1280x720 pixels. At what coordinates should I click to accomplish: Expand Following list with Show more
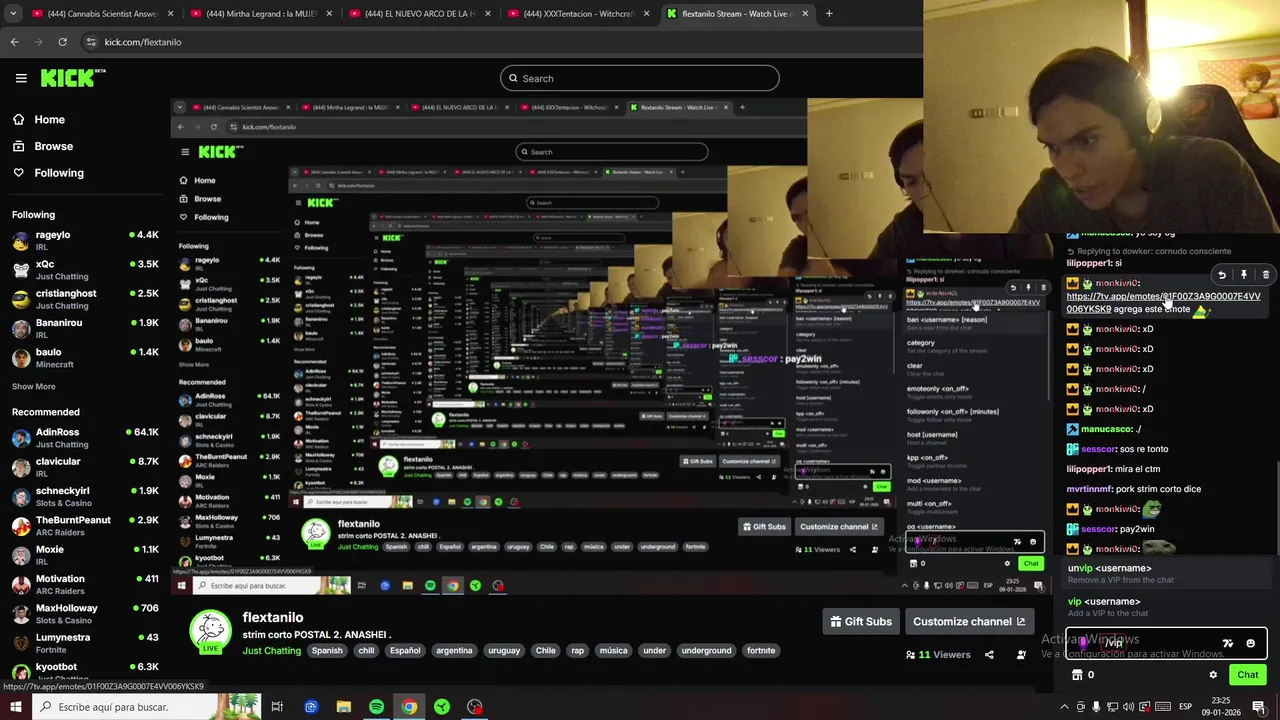tap(33, 387)
